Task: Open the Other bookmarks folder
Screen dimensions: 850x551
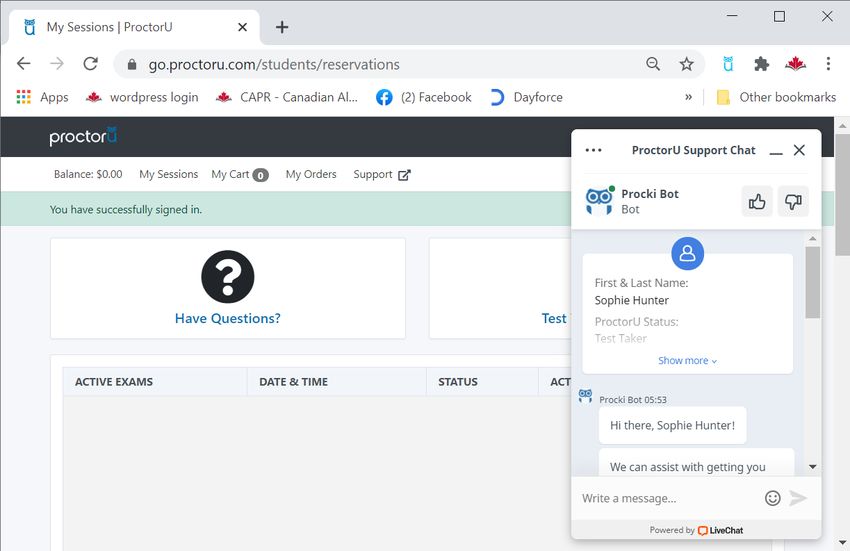Action: click(776, 97)
